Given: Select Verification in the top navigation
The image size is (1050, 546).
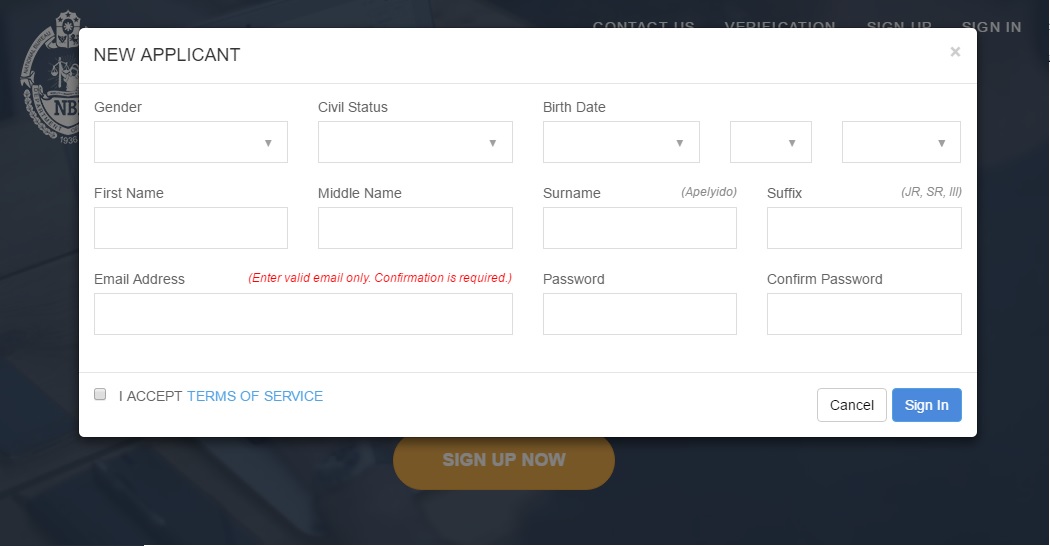Looking at the screenshot, I should [780, 25].
